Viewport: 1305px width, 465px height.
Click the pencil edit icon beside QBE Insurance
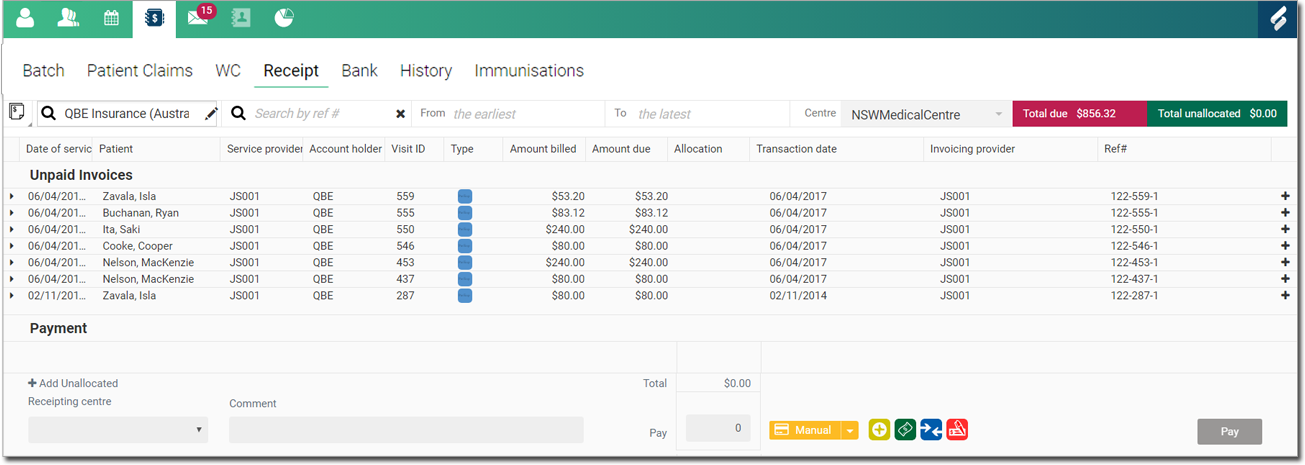pos(210,114)
